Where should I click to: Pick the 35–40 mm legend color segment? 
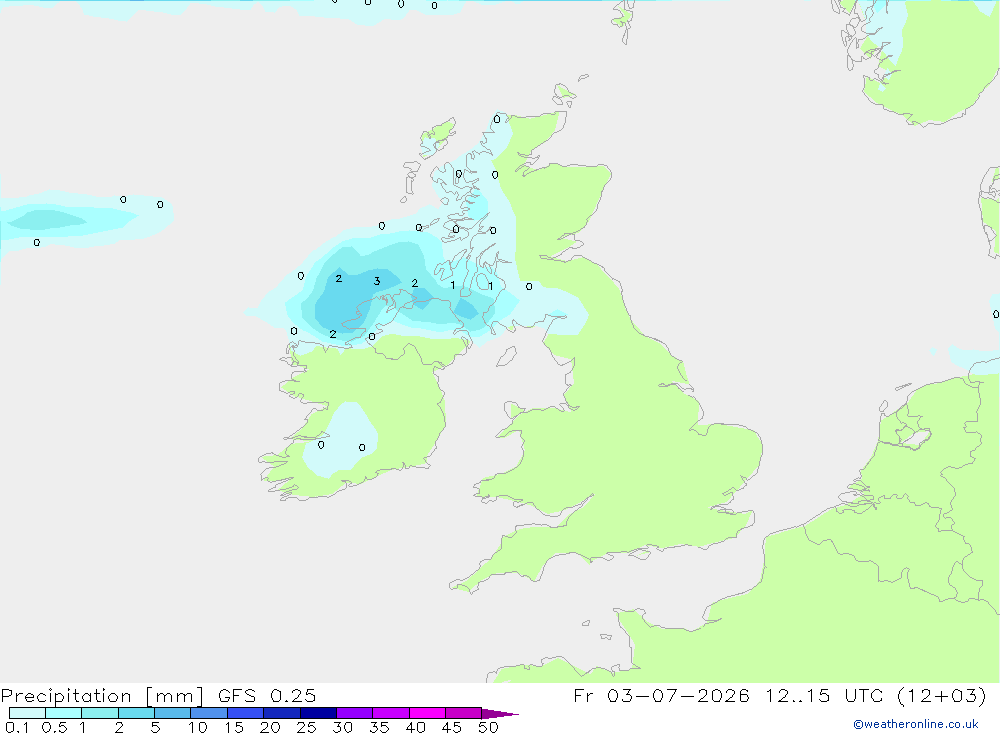[x=391, y=713]
